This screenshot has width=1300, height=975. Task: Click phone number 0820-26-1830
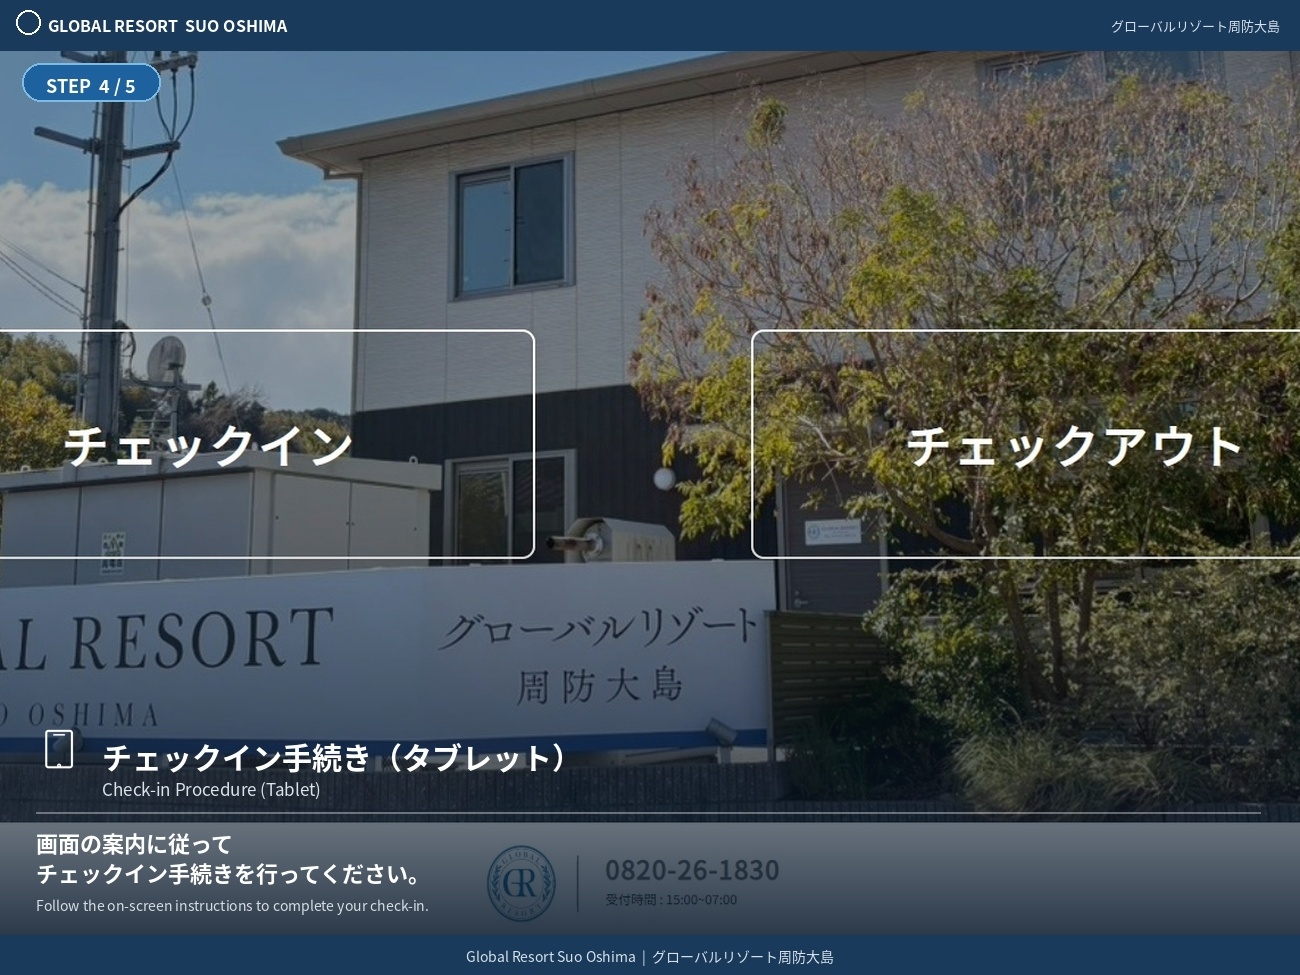(692, 870)
